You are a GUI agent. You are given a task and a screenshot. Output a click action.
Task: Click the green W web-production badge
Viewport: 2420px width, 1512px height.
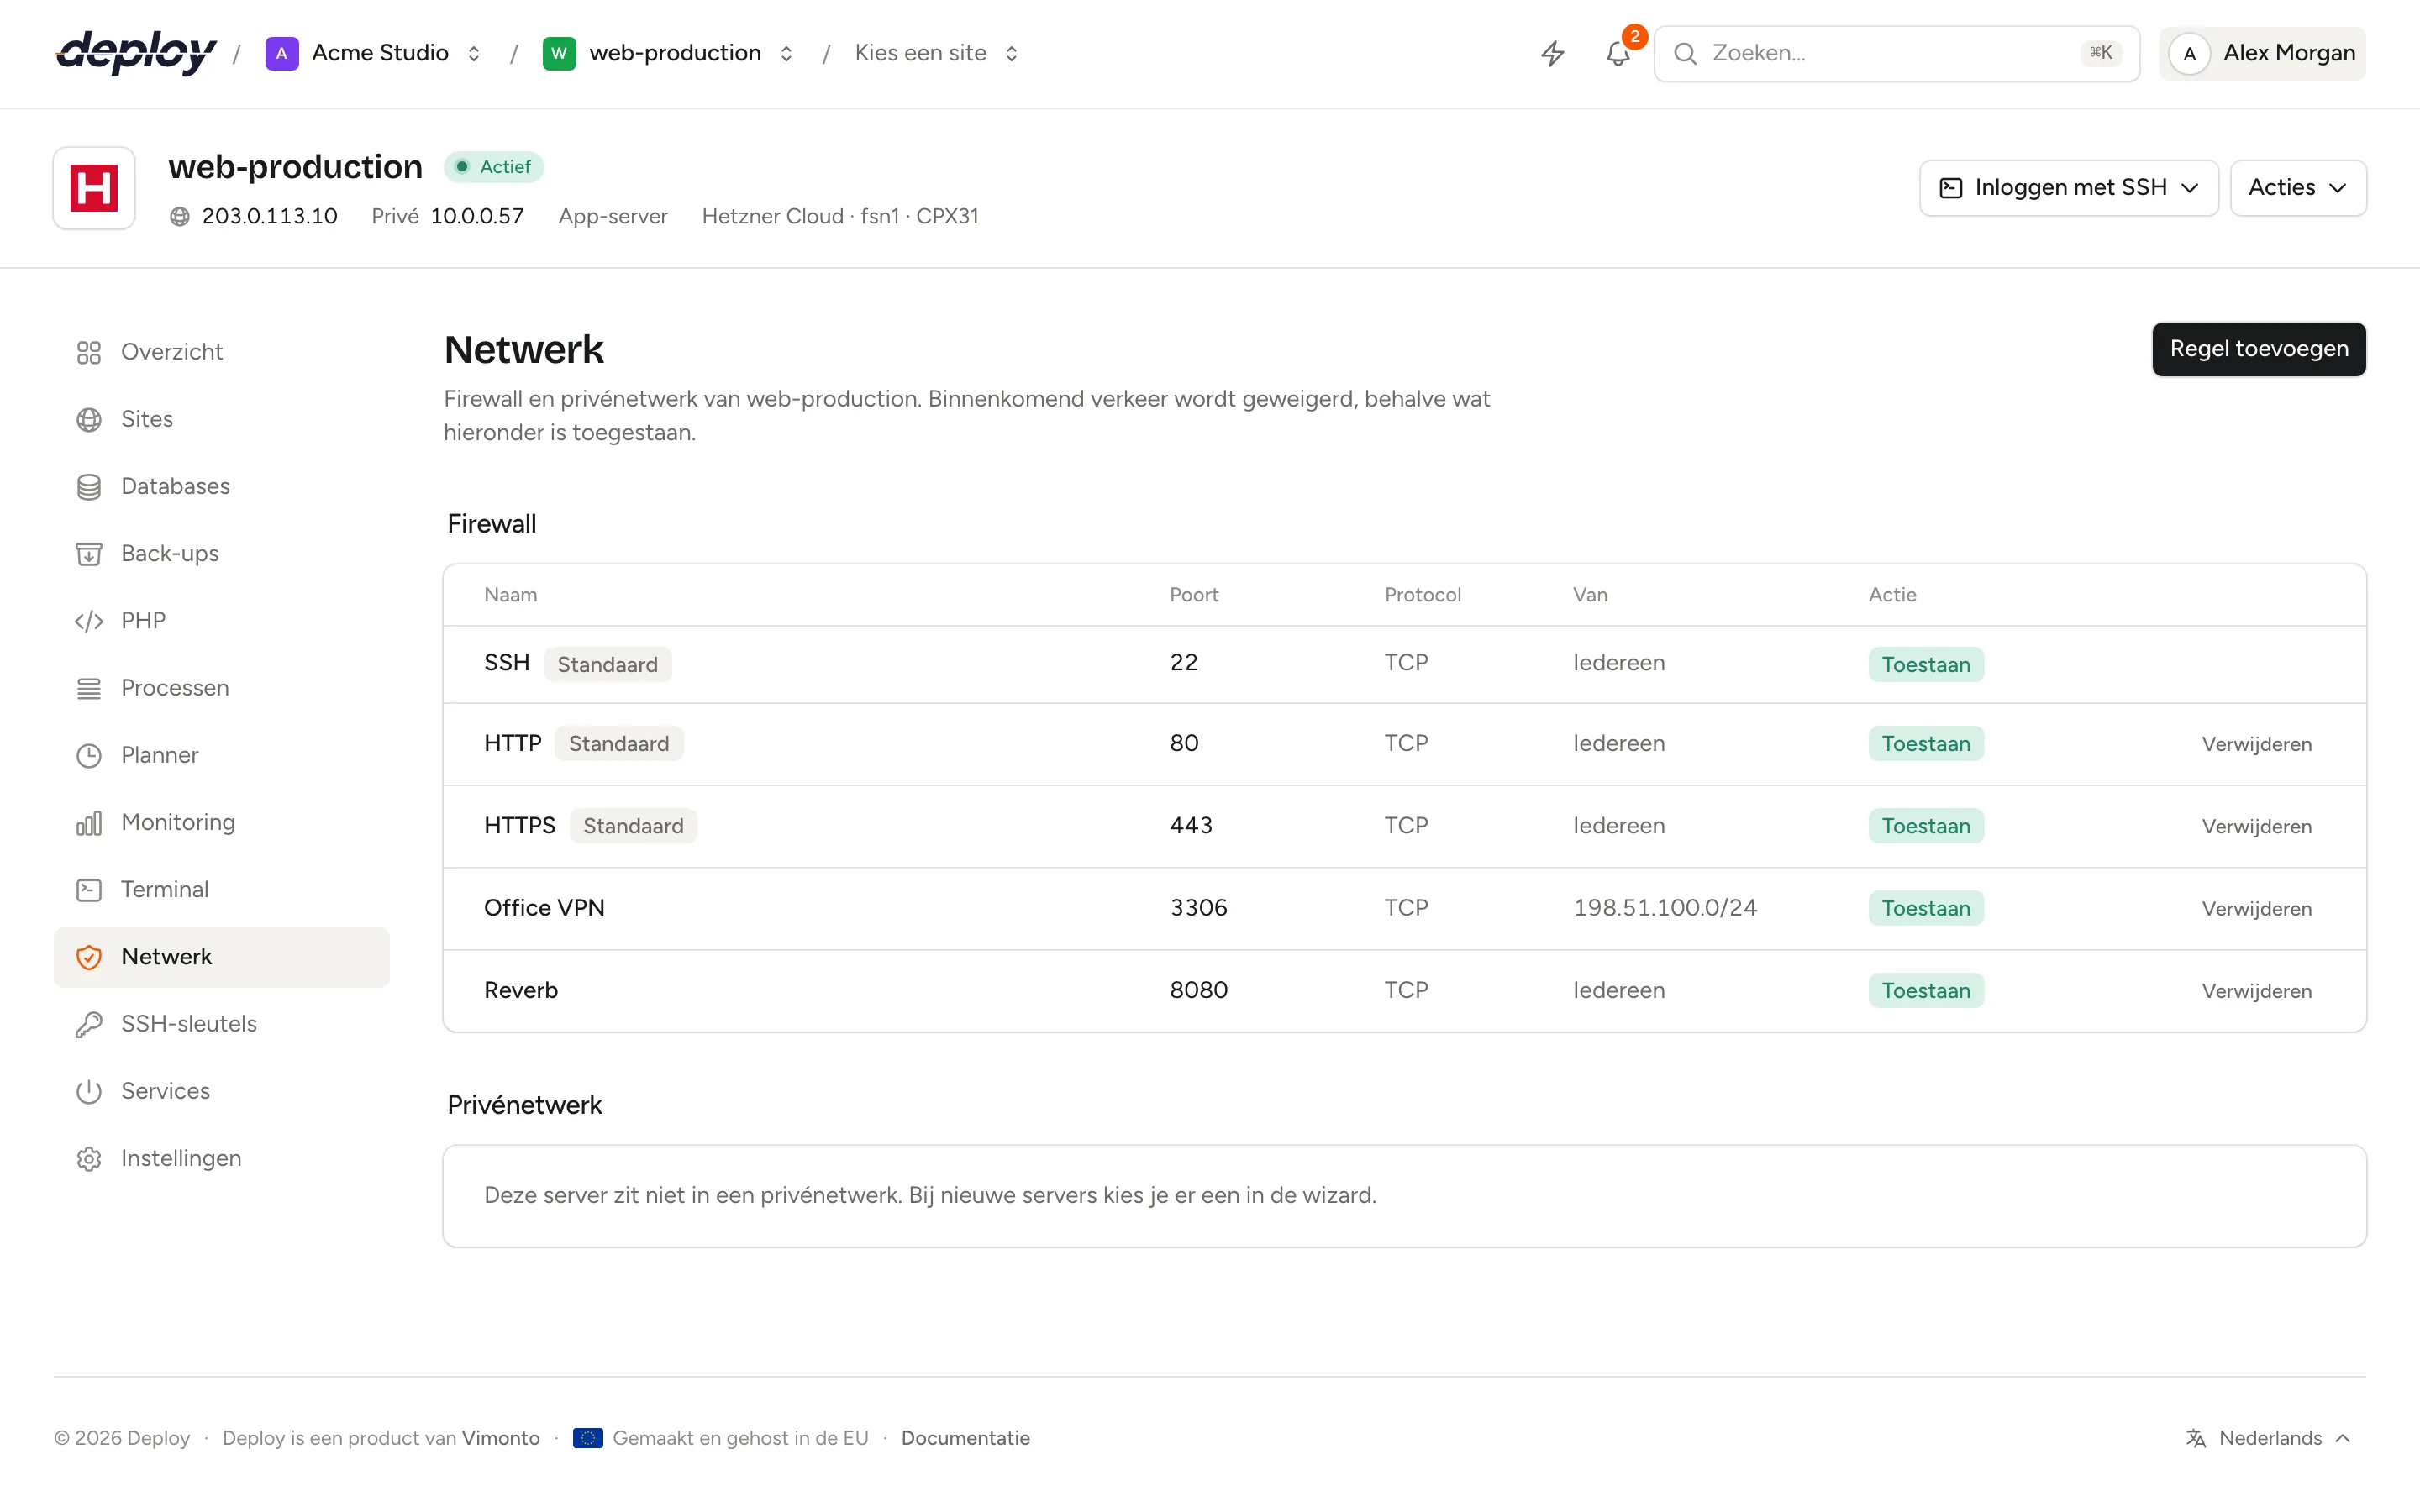[x=559, y=53]
